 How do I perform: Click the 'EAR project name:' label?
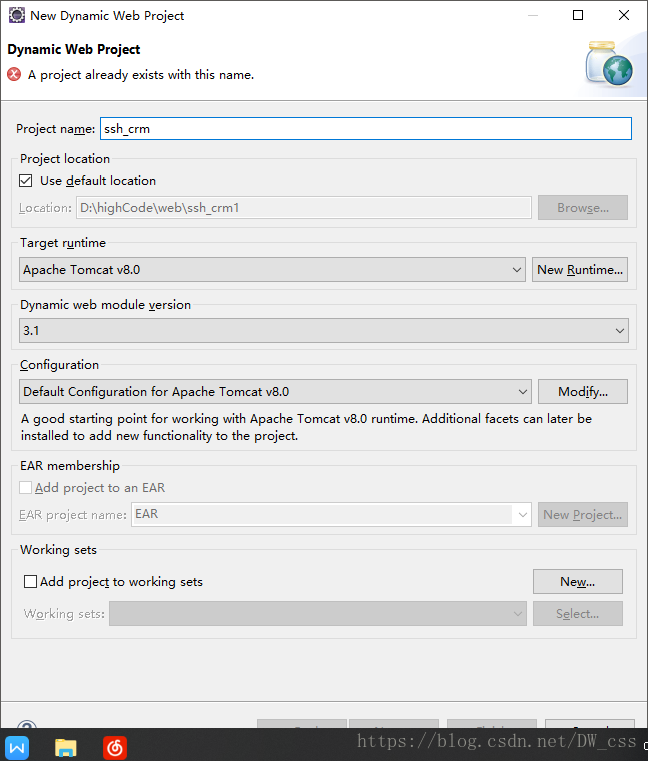tap(72, 514)
